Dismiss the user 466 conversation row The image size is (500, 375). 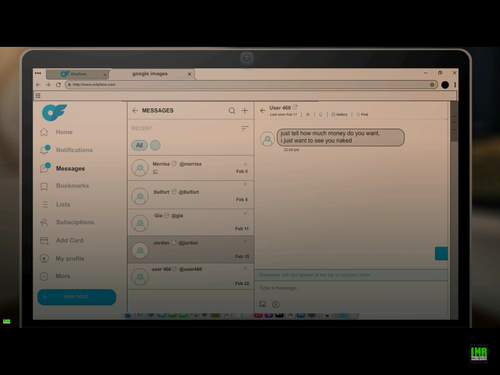point(245,268)
